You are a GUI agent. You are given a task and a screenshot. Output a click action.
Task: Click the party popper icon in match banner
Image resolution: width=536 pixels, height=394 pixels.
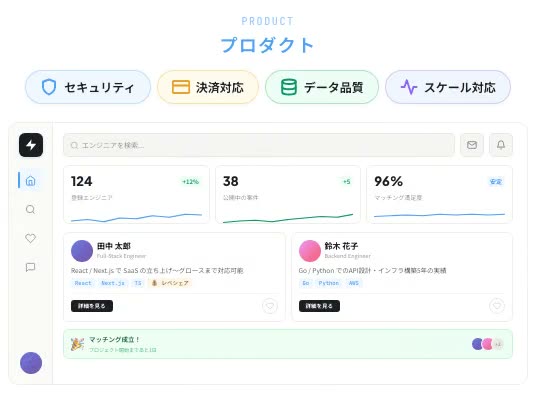77,344
